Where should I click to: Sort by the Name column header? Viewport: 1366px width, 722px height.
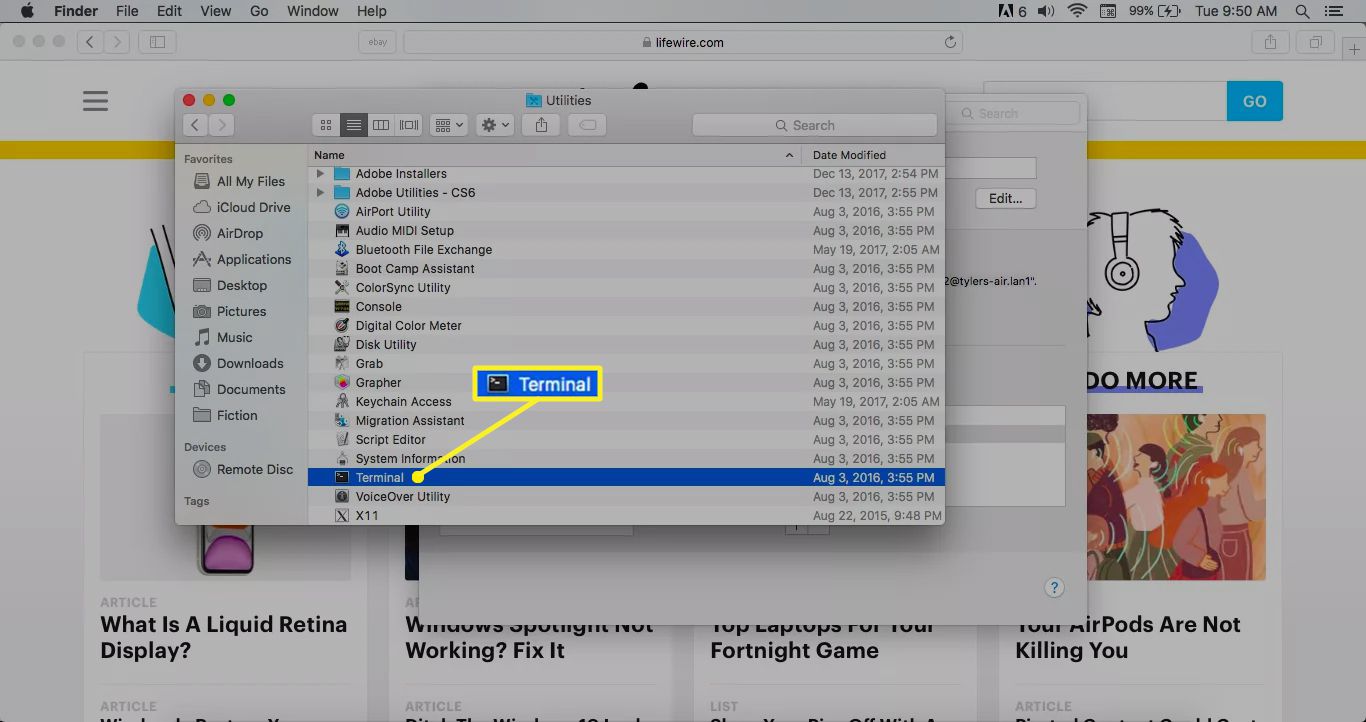555,155
